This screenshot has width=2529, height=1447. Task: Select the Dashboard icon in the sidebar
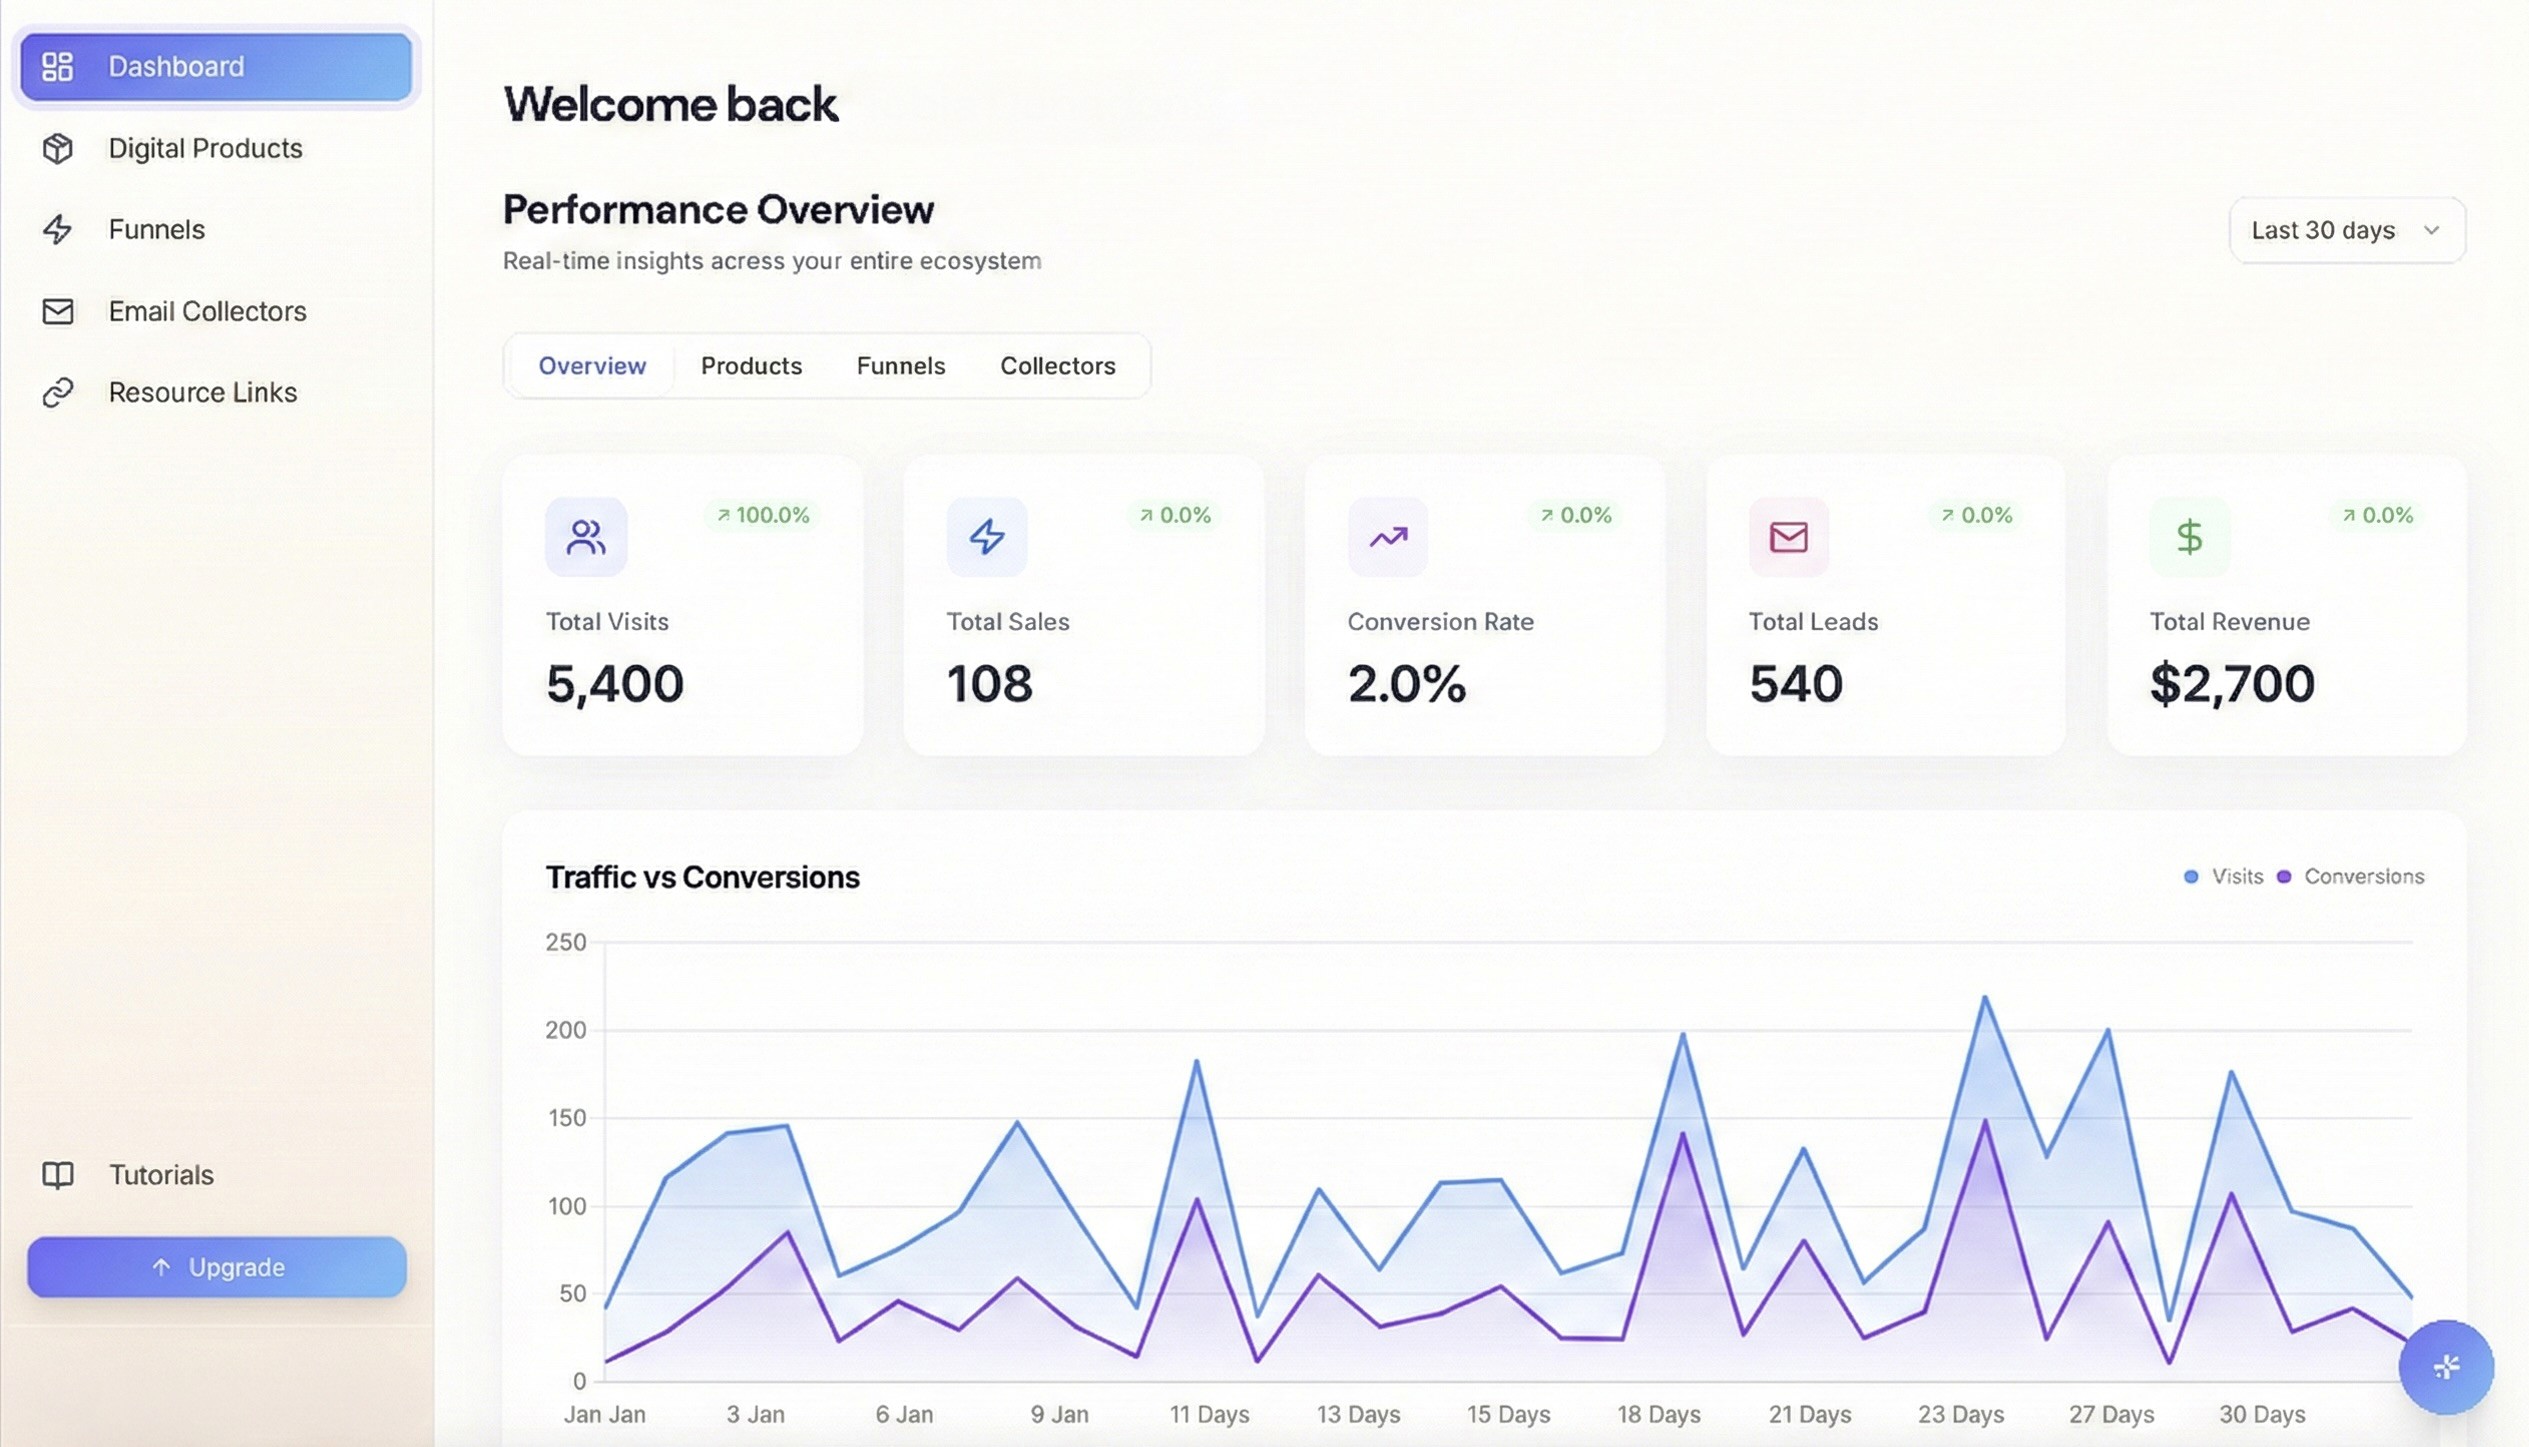(58, 66)
